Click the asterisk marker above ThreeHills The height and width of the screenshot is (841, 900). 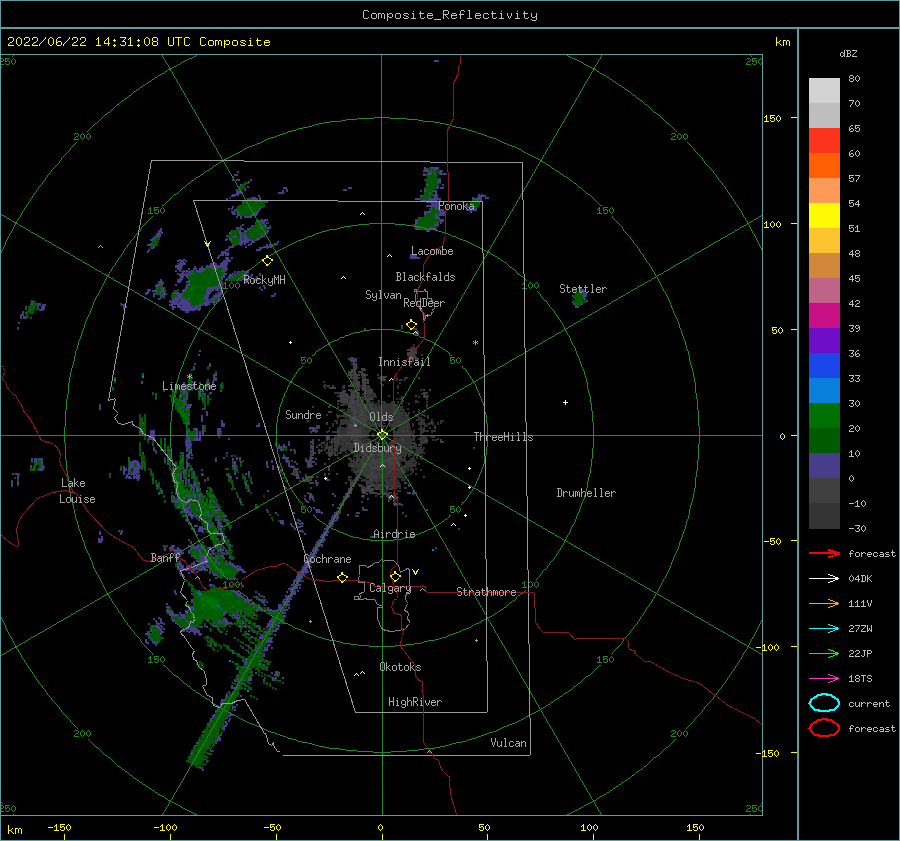tap(475, 343)
